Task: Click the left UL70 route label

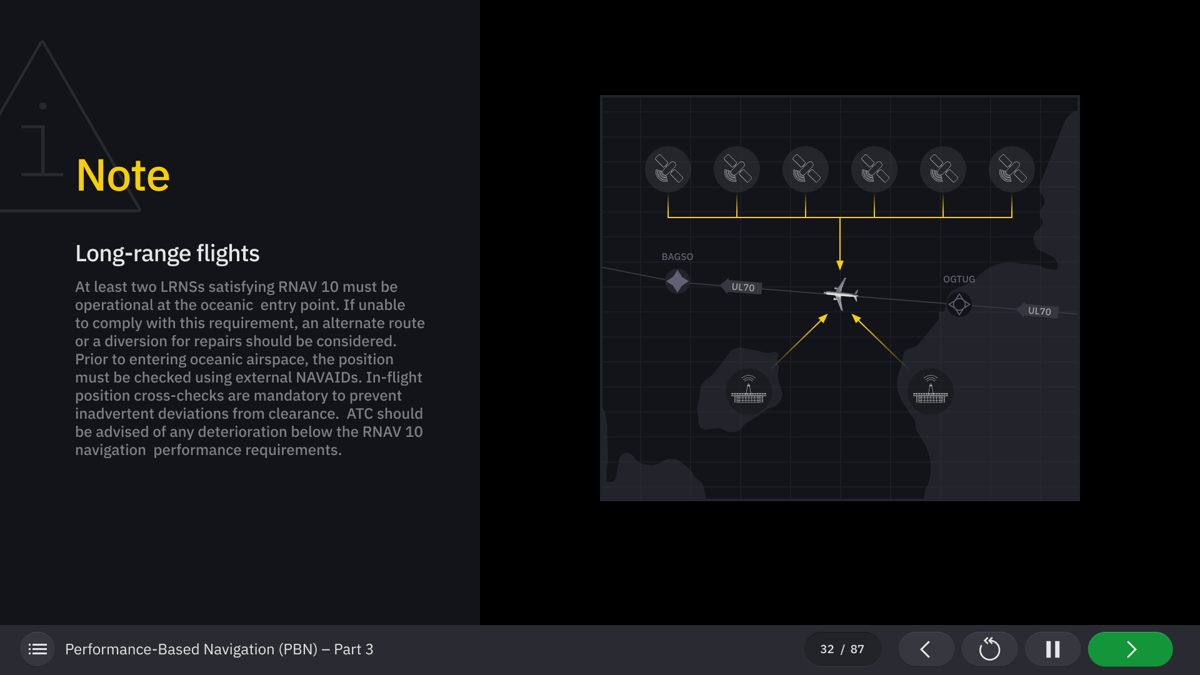Action: click(x=742, y=287)
